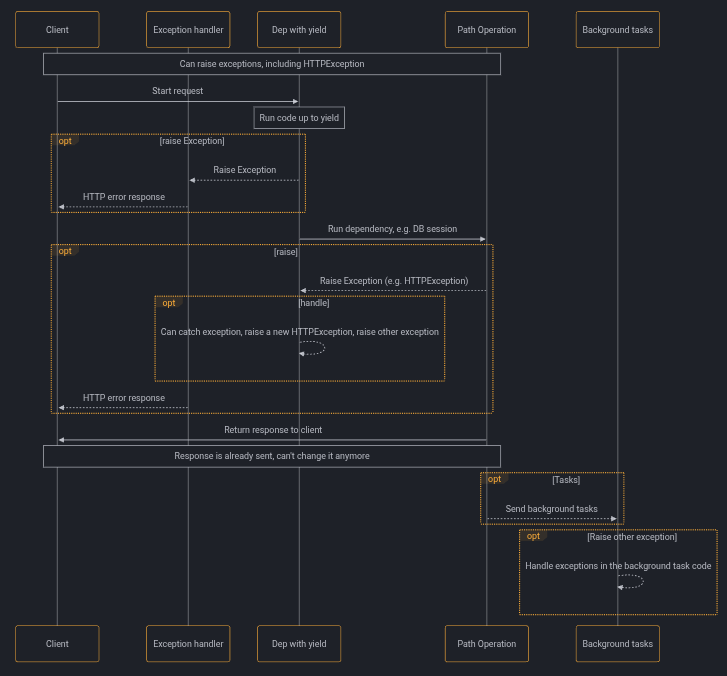Click the top Dep with yield box
Screen dimensions: 727x676
tap(299, 30)
